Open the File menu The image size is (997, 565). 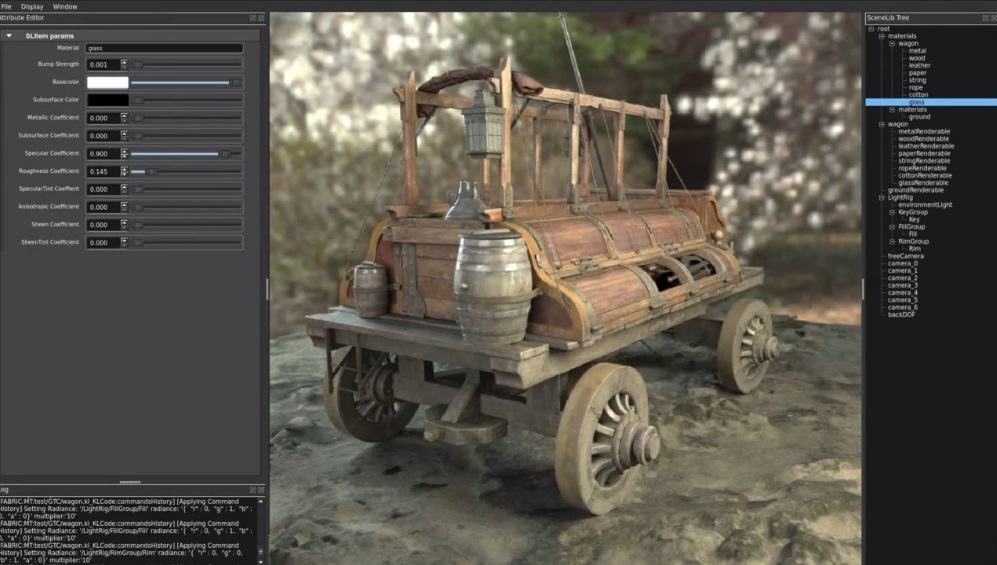6,6
